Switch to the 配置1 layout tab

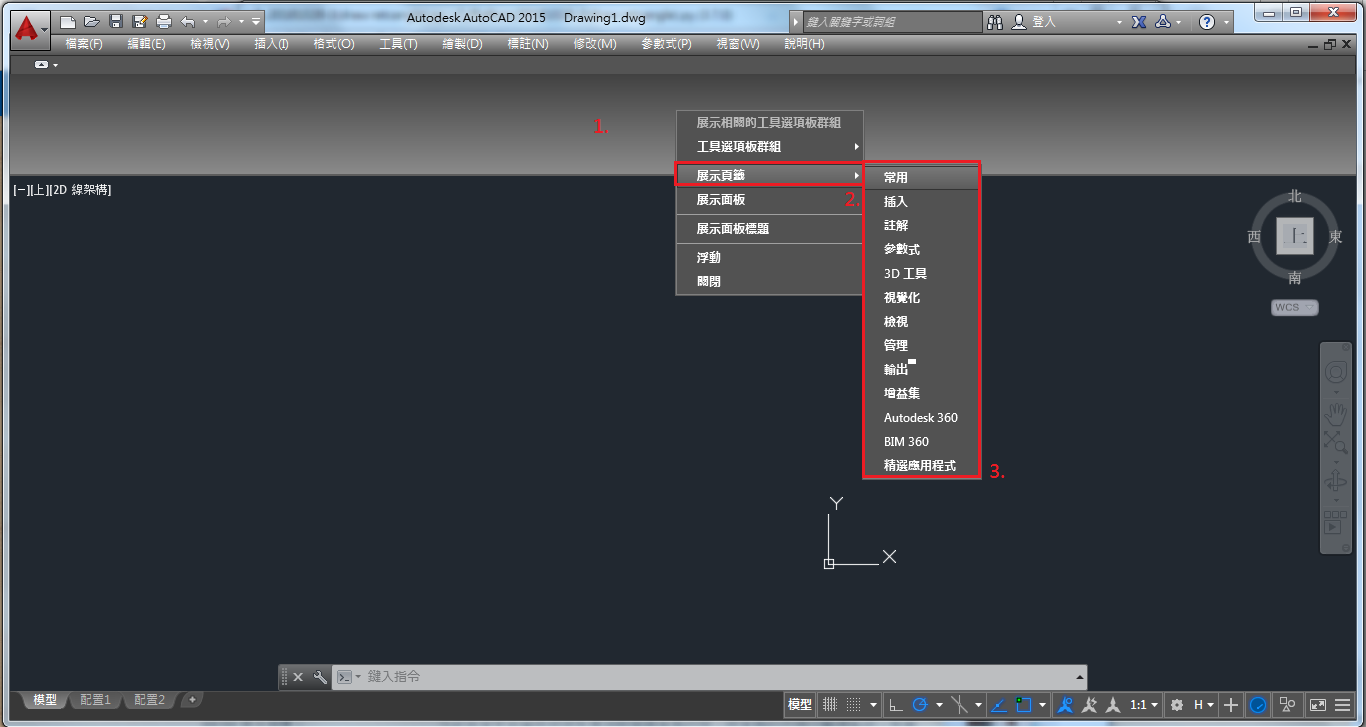95,699
